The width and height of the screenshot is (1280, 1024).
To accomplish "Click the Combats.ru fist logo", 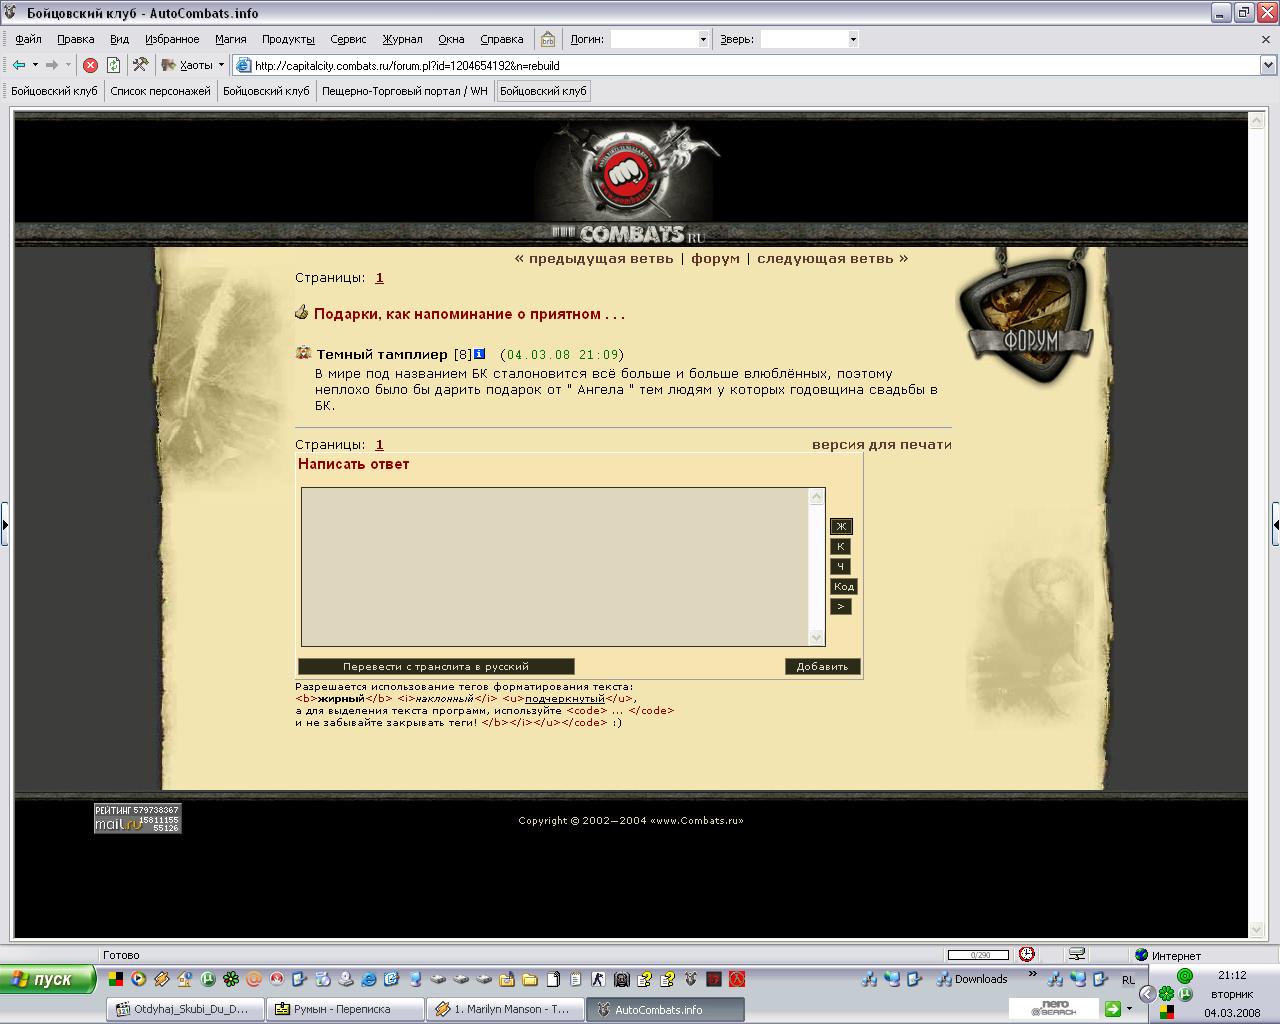I will [x=628, y=173].
